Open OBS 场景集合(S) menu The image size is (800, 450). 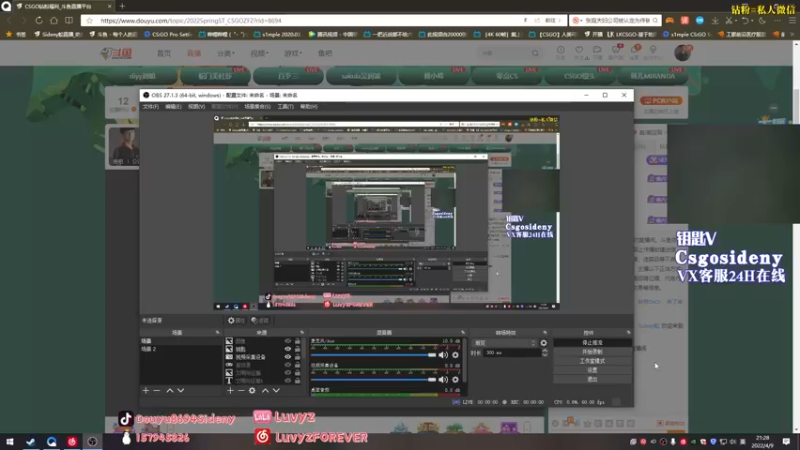[257, 107]
